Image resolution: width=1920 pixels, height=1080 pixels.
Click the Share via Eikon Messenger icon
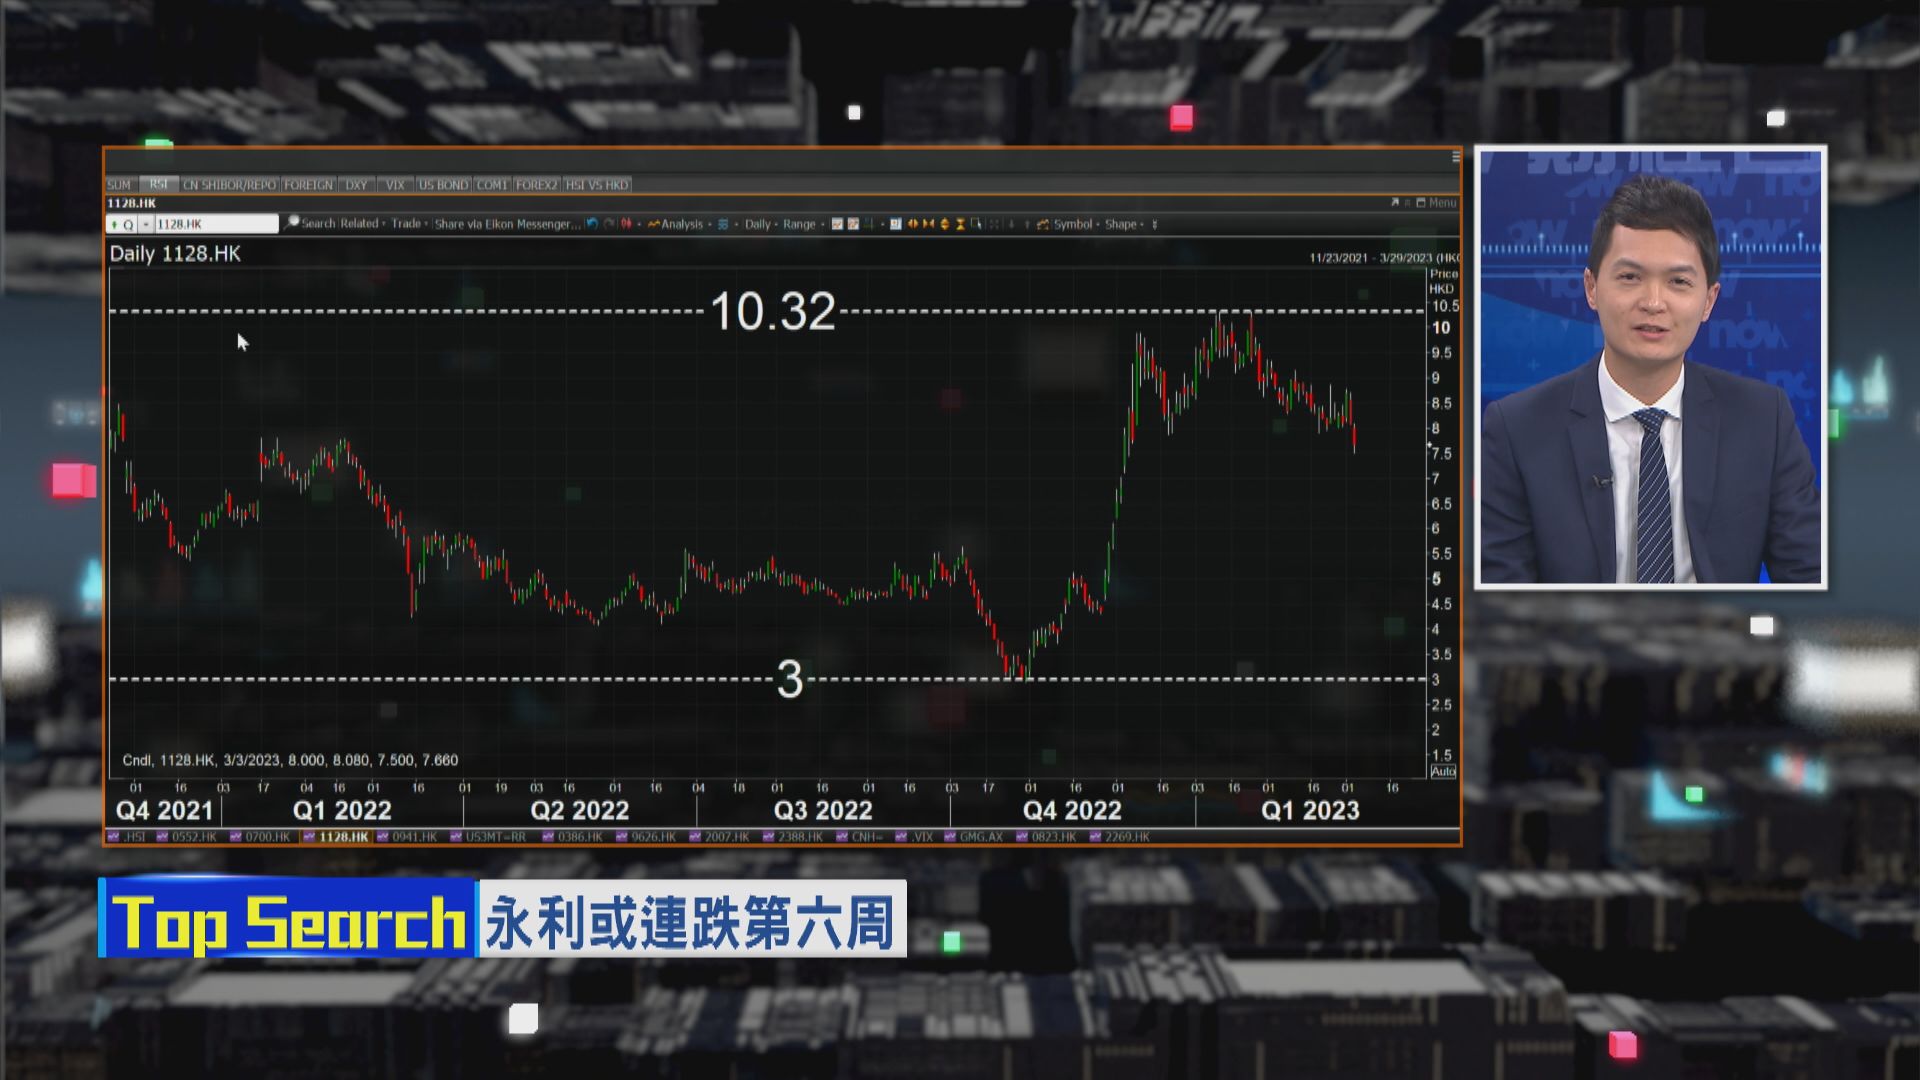click(x=505, y=224)
